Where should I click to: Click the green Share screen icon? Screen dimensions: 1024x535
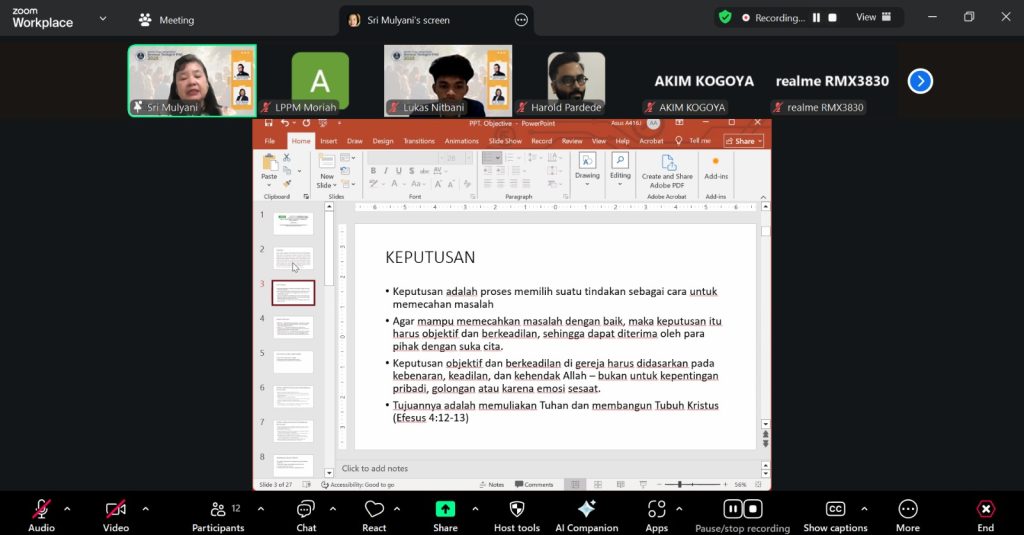tap(445, 509)
